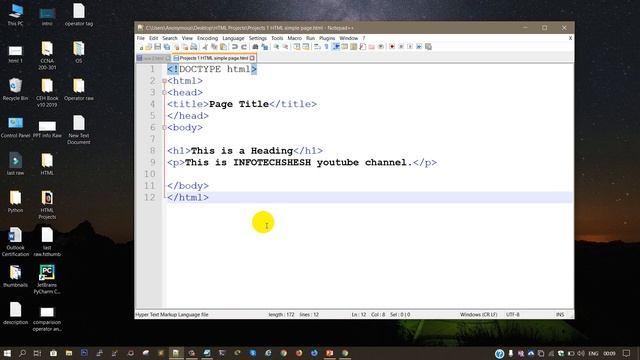Click the macro Playback icon
640x360 pixels.
click(x=410, y=47)
